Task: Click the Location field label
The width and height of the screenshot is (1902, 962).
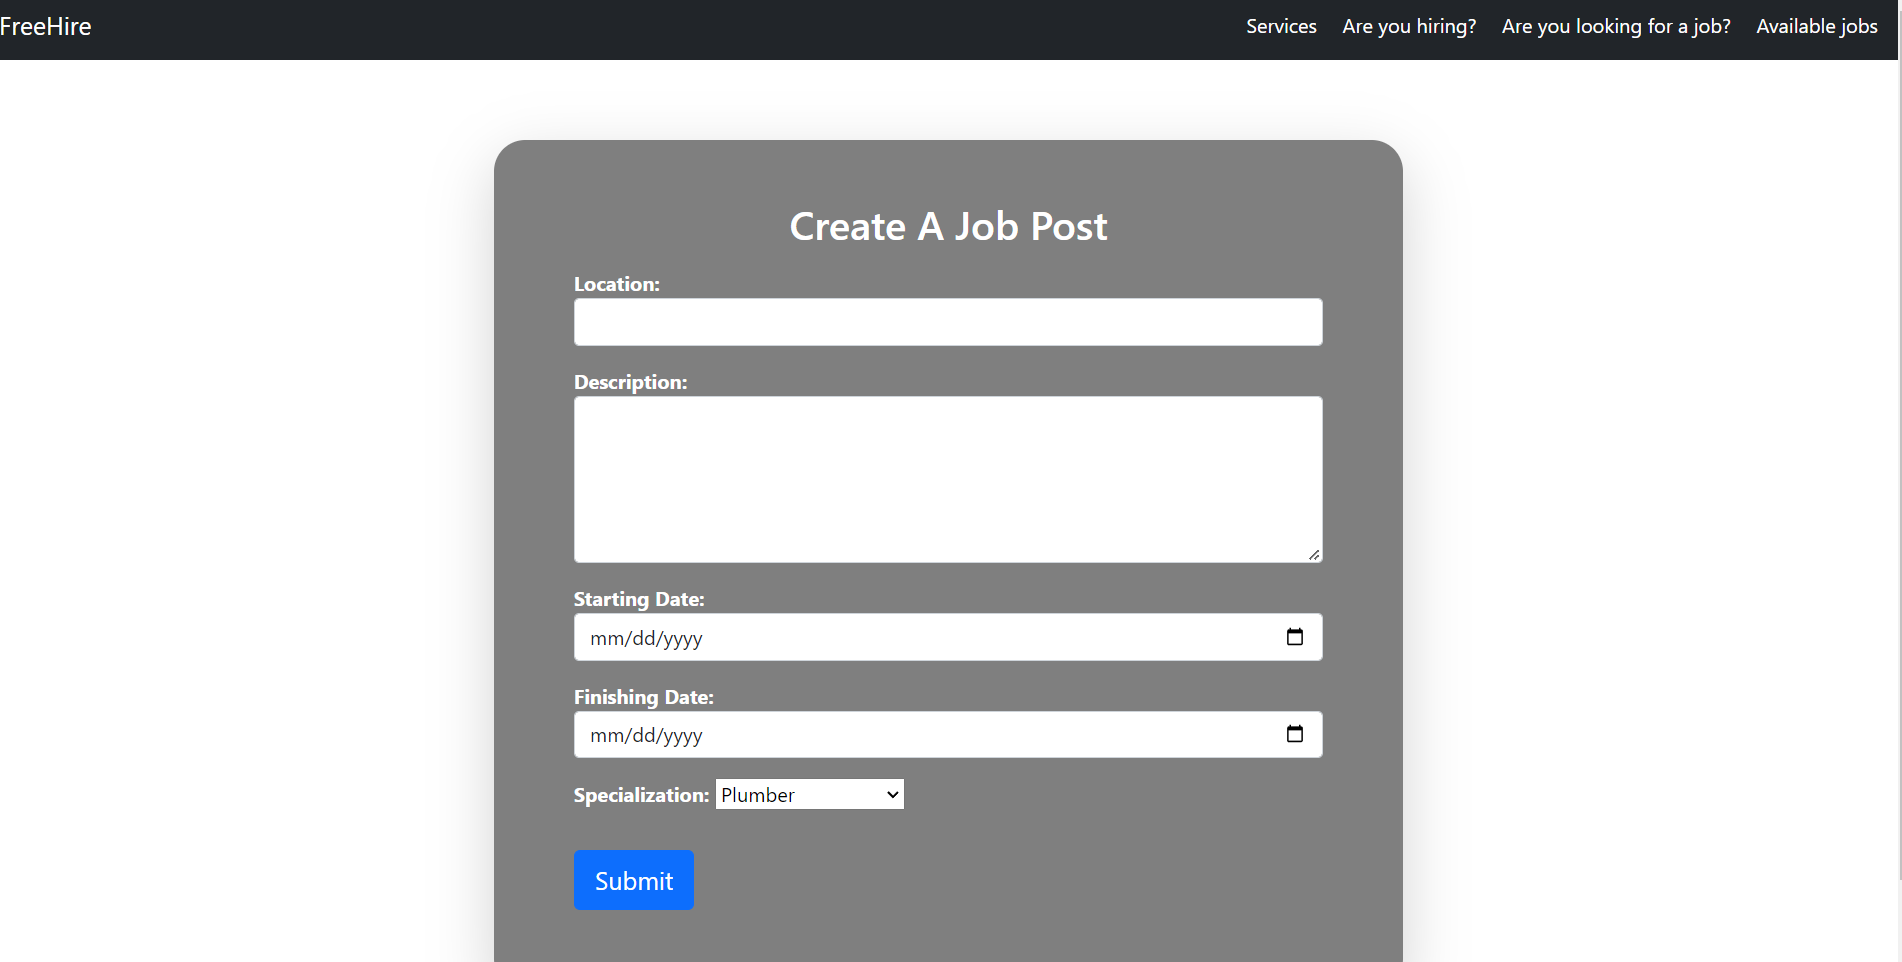Action: click(616, 283)
